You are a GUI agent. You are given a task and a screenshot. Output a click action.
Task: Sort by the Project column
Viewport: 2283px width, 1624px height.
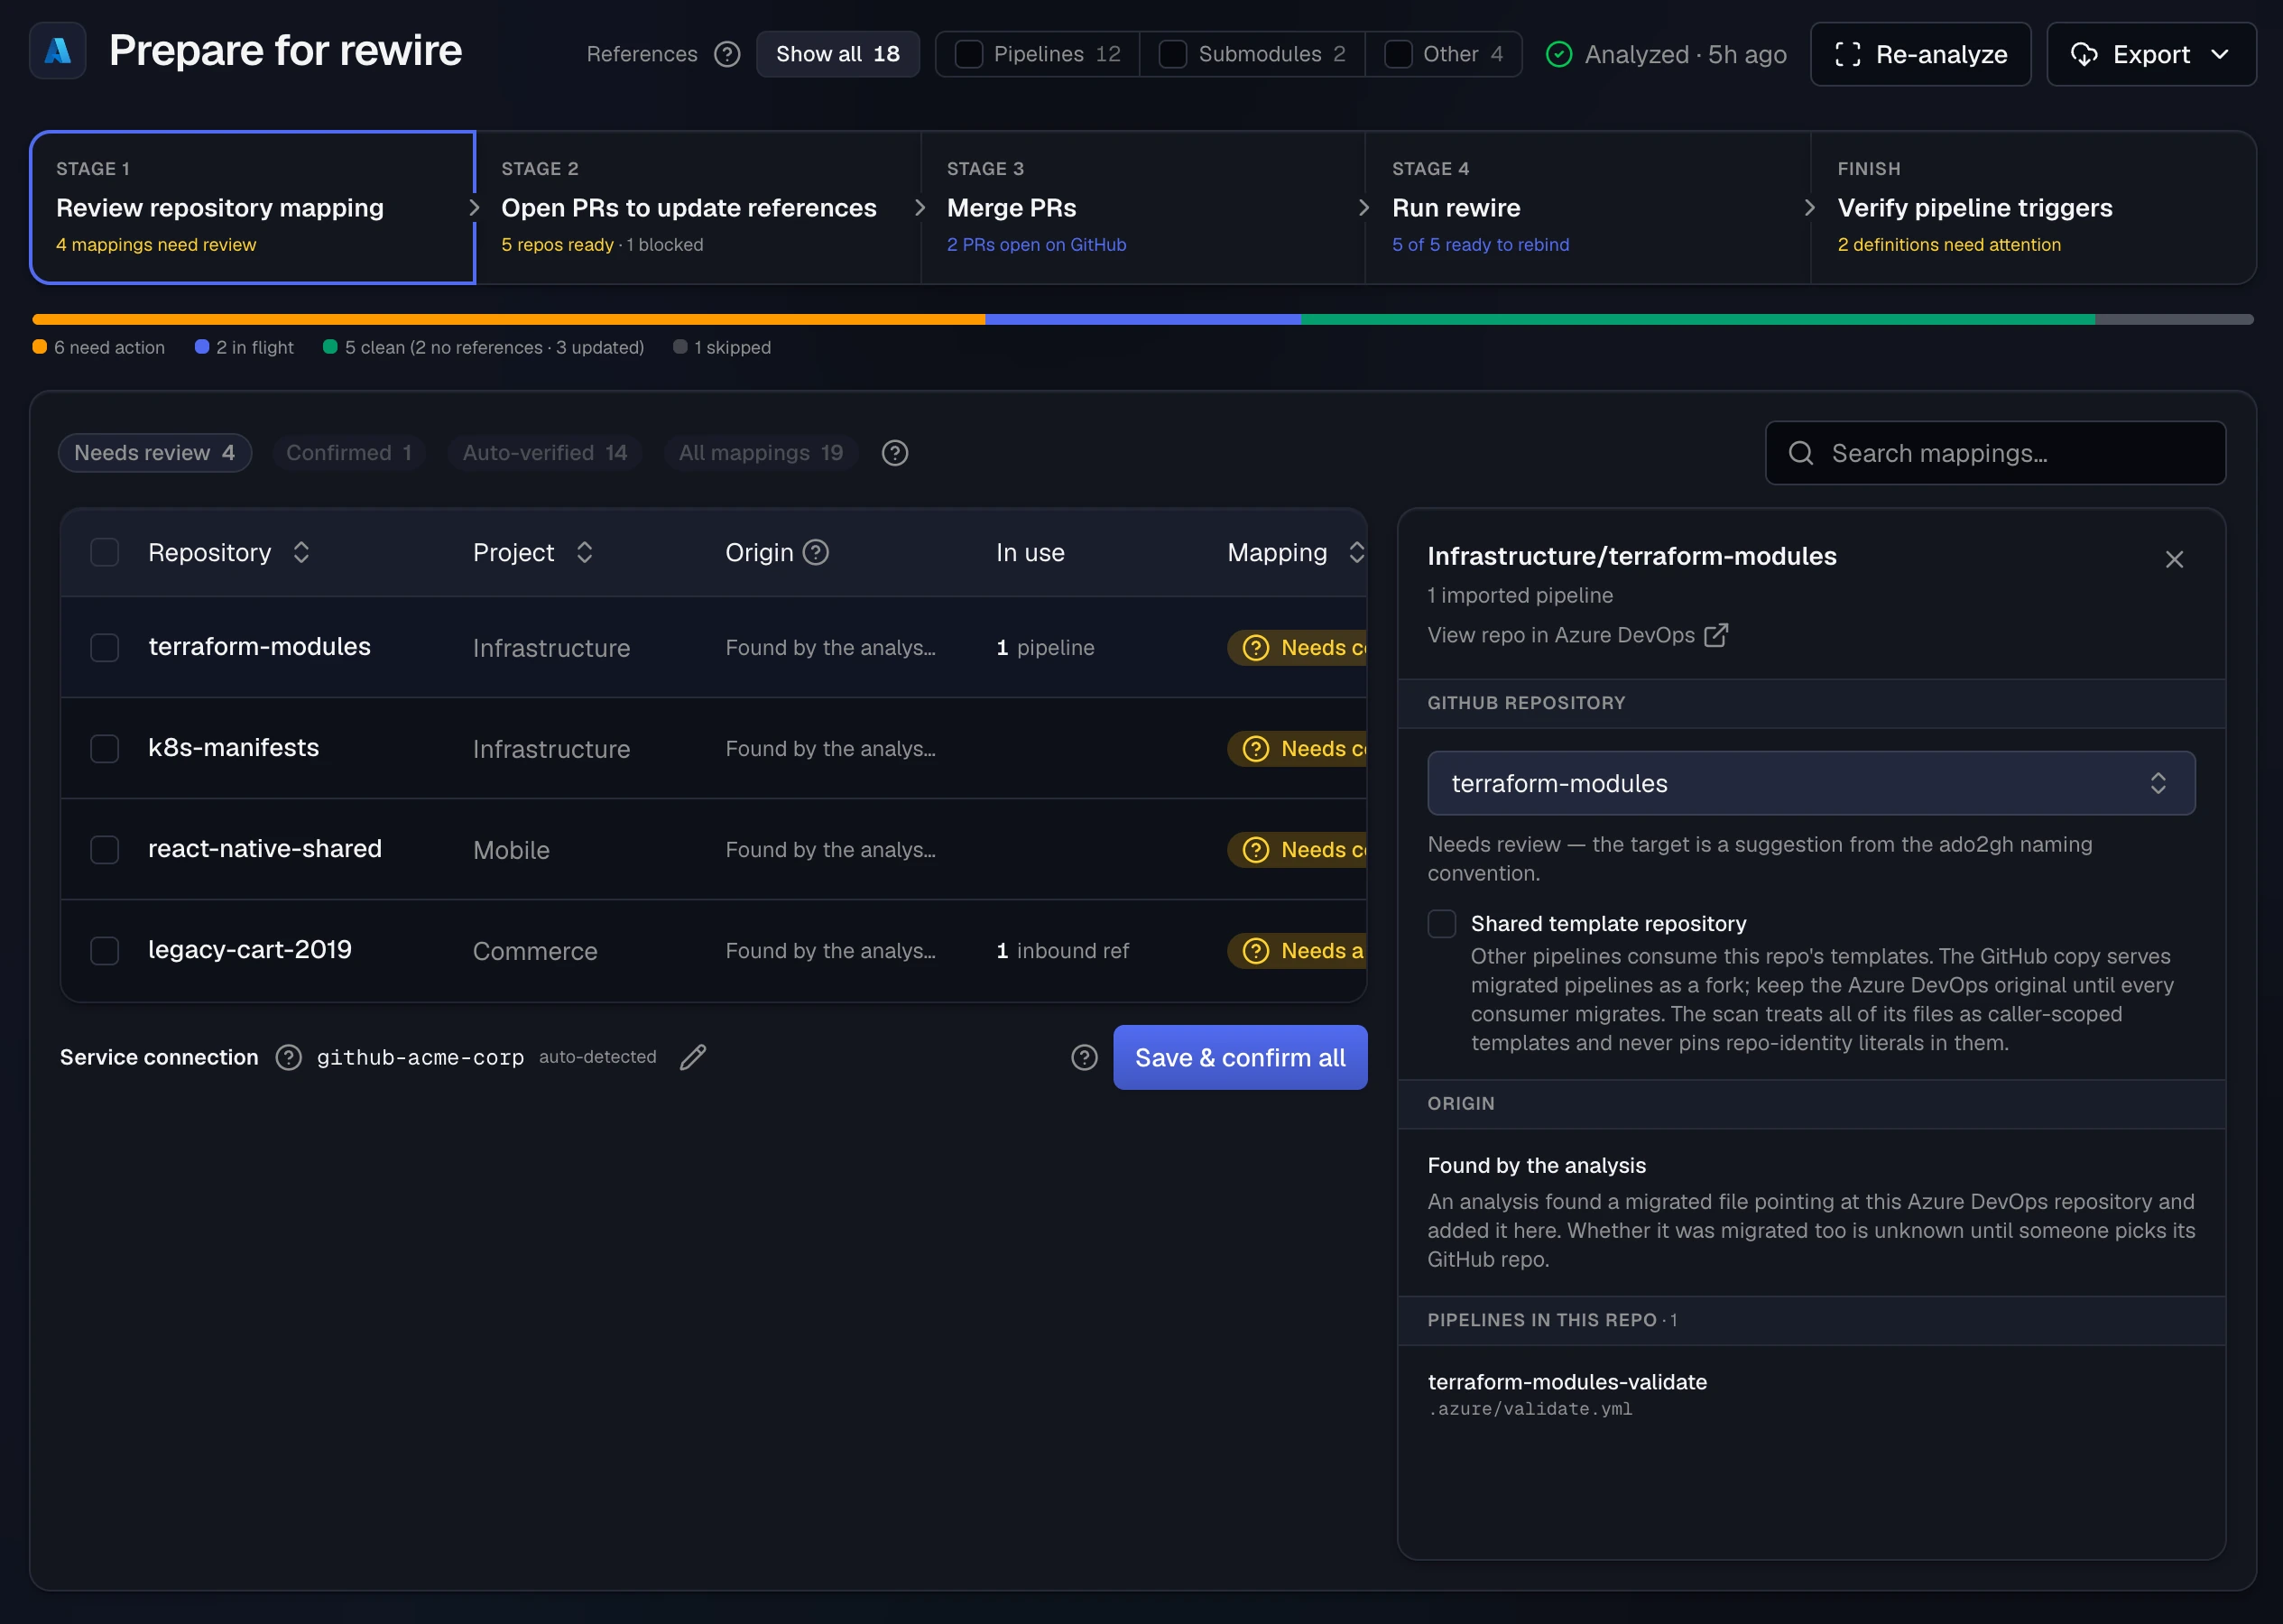[532, 552]
